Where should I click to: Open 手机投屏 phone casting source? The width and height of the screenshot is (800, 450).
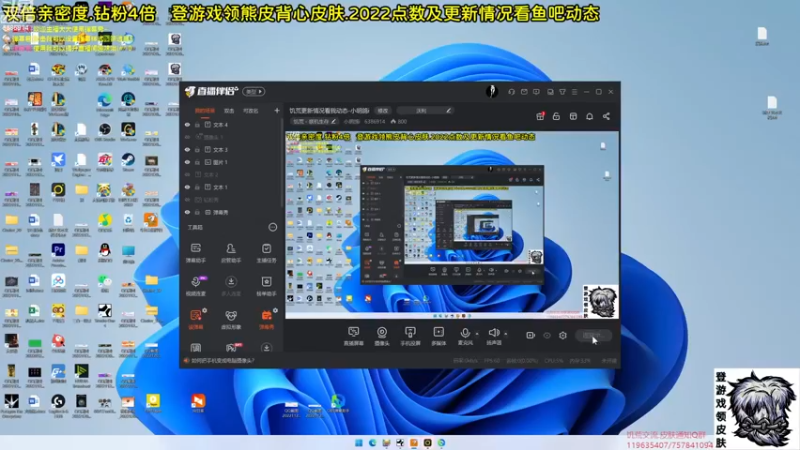(410, 336)
